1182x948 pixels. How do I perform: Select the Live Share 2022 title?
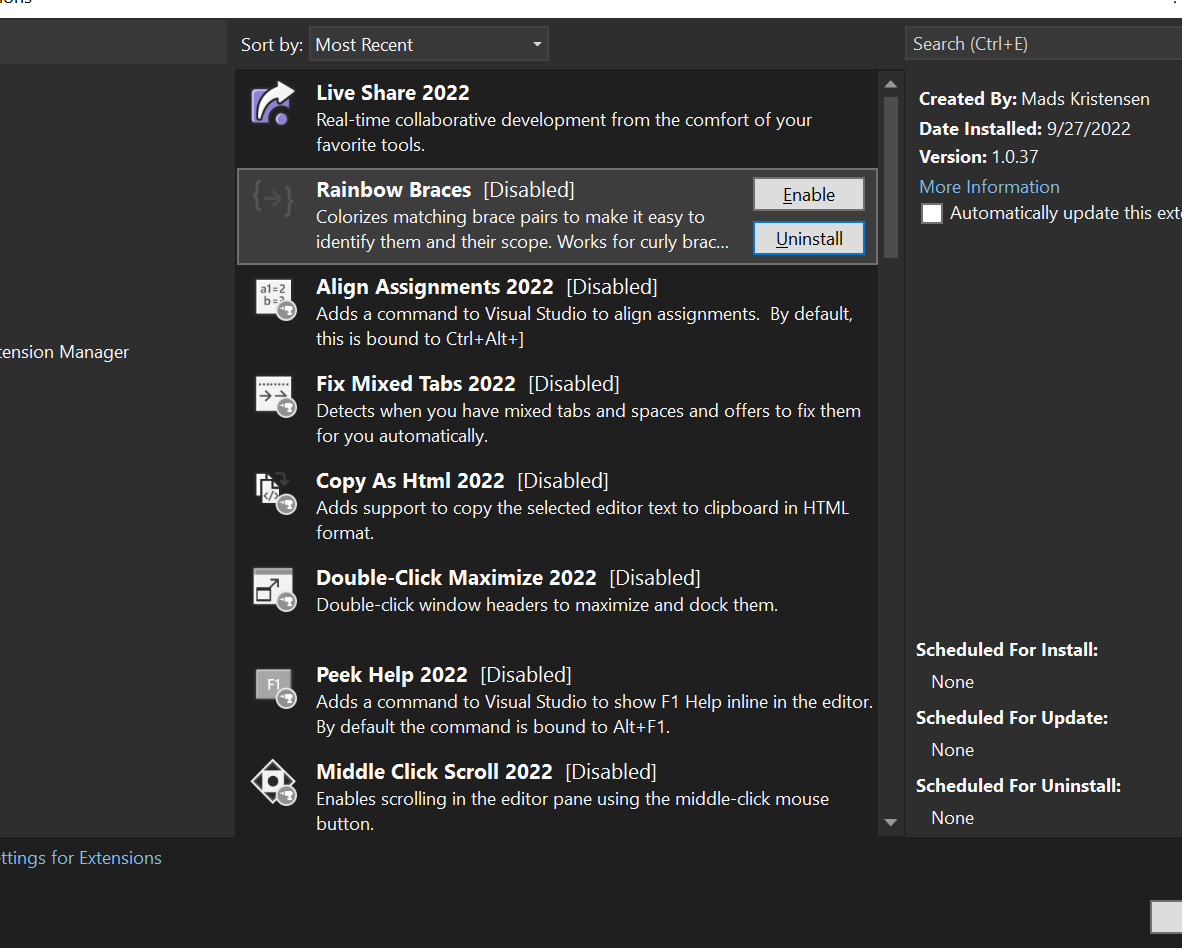click(x=393, y=93)
